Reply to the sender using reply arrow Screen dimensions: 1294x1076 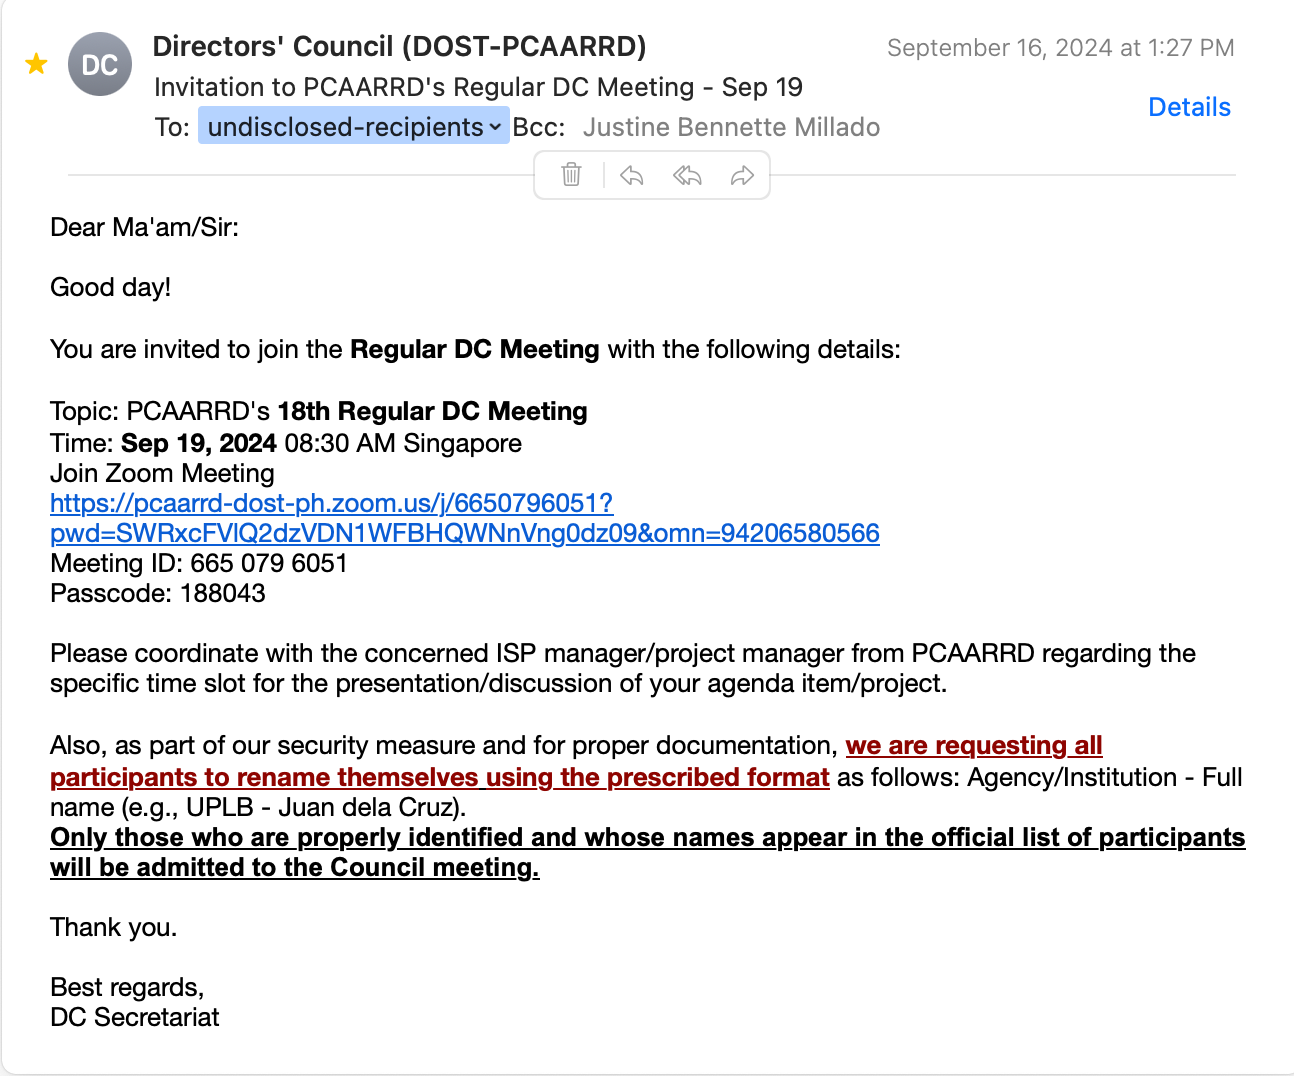631,176
